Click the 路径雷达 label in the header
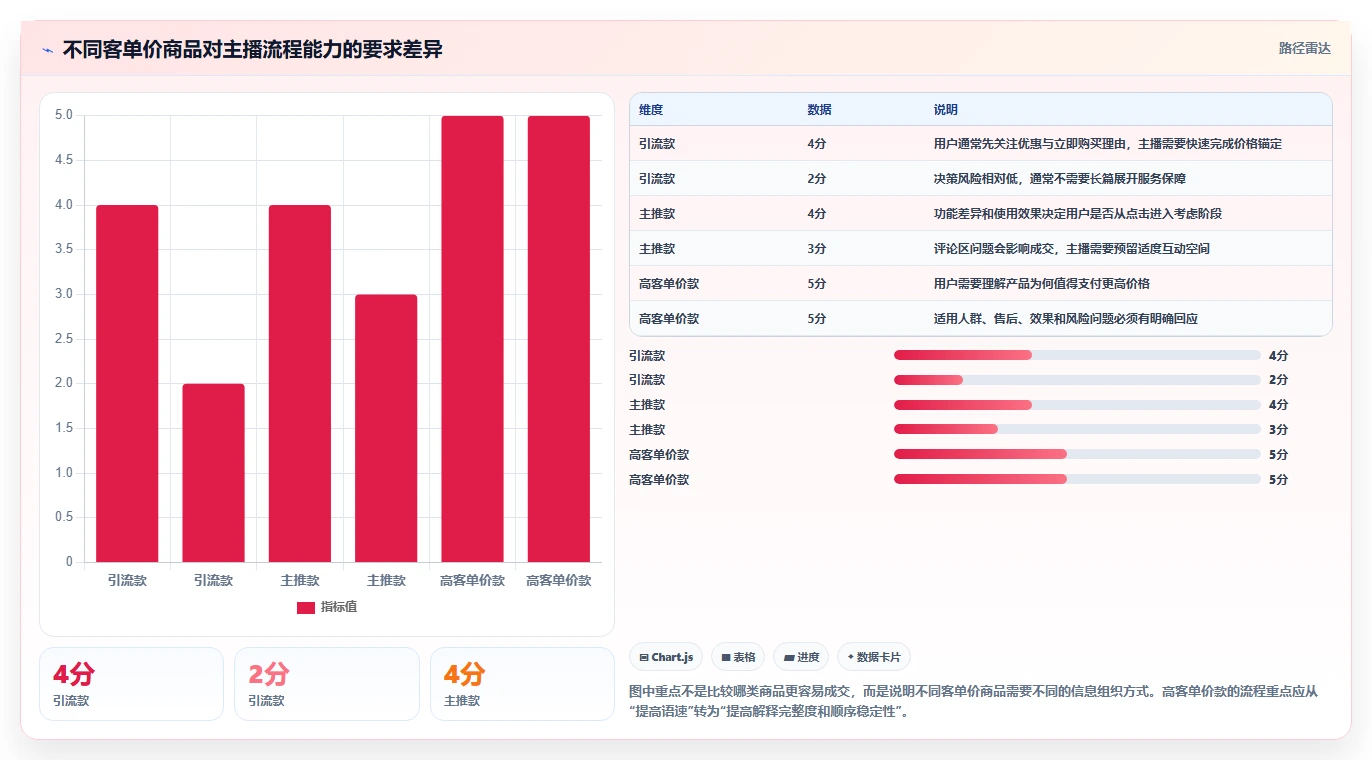 1305,48
